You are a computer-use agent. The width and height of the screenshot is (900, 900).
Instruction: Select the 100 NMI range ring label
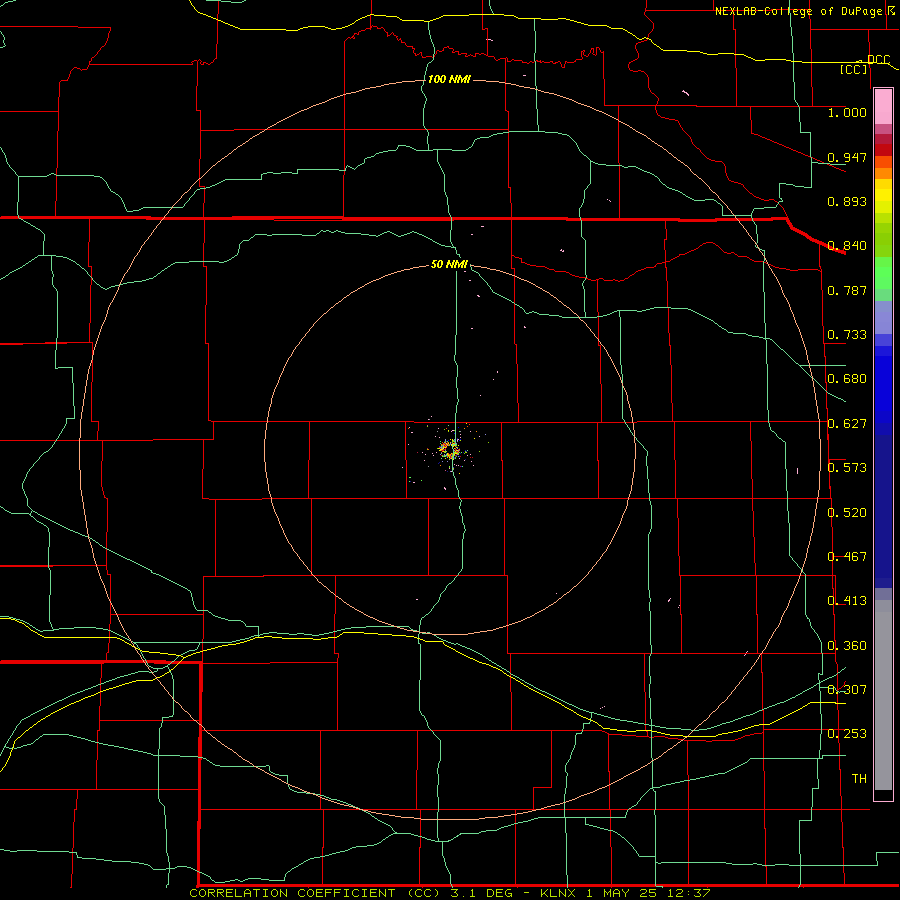click(x=449, y=79)
